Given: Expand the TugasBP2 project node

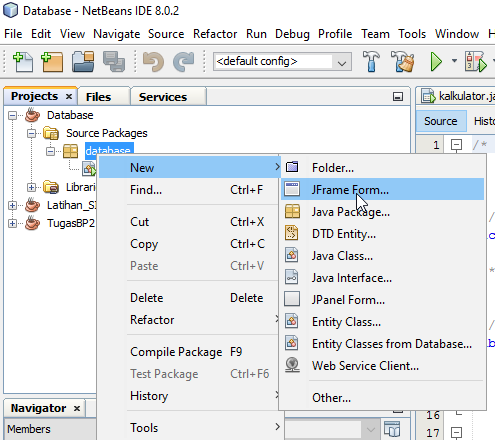Looking at the screenshot, I should tap(12, 223).
